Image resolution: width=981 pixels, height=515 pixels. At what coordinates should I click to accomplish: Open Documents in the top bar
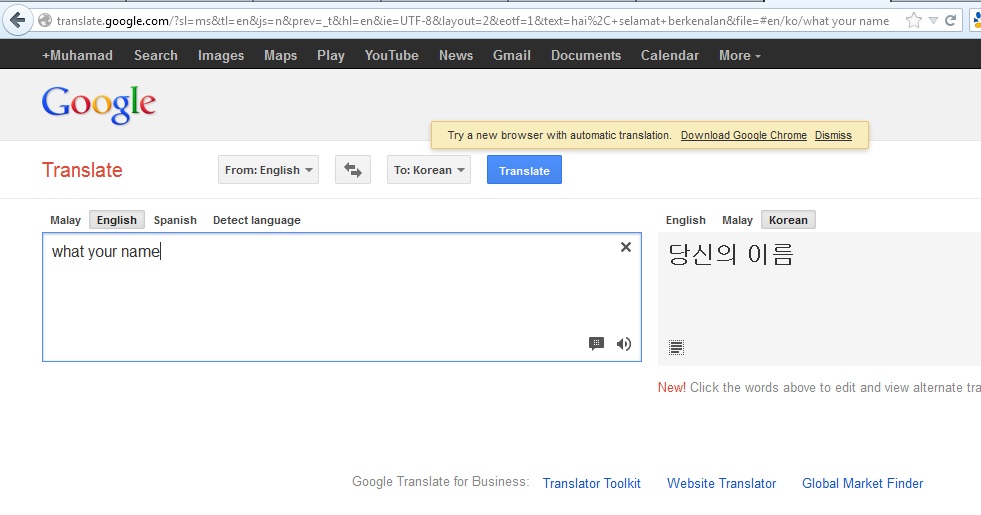(586, 55)
